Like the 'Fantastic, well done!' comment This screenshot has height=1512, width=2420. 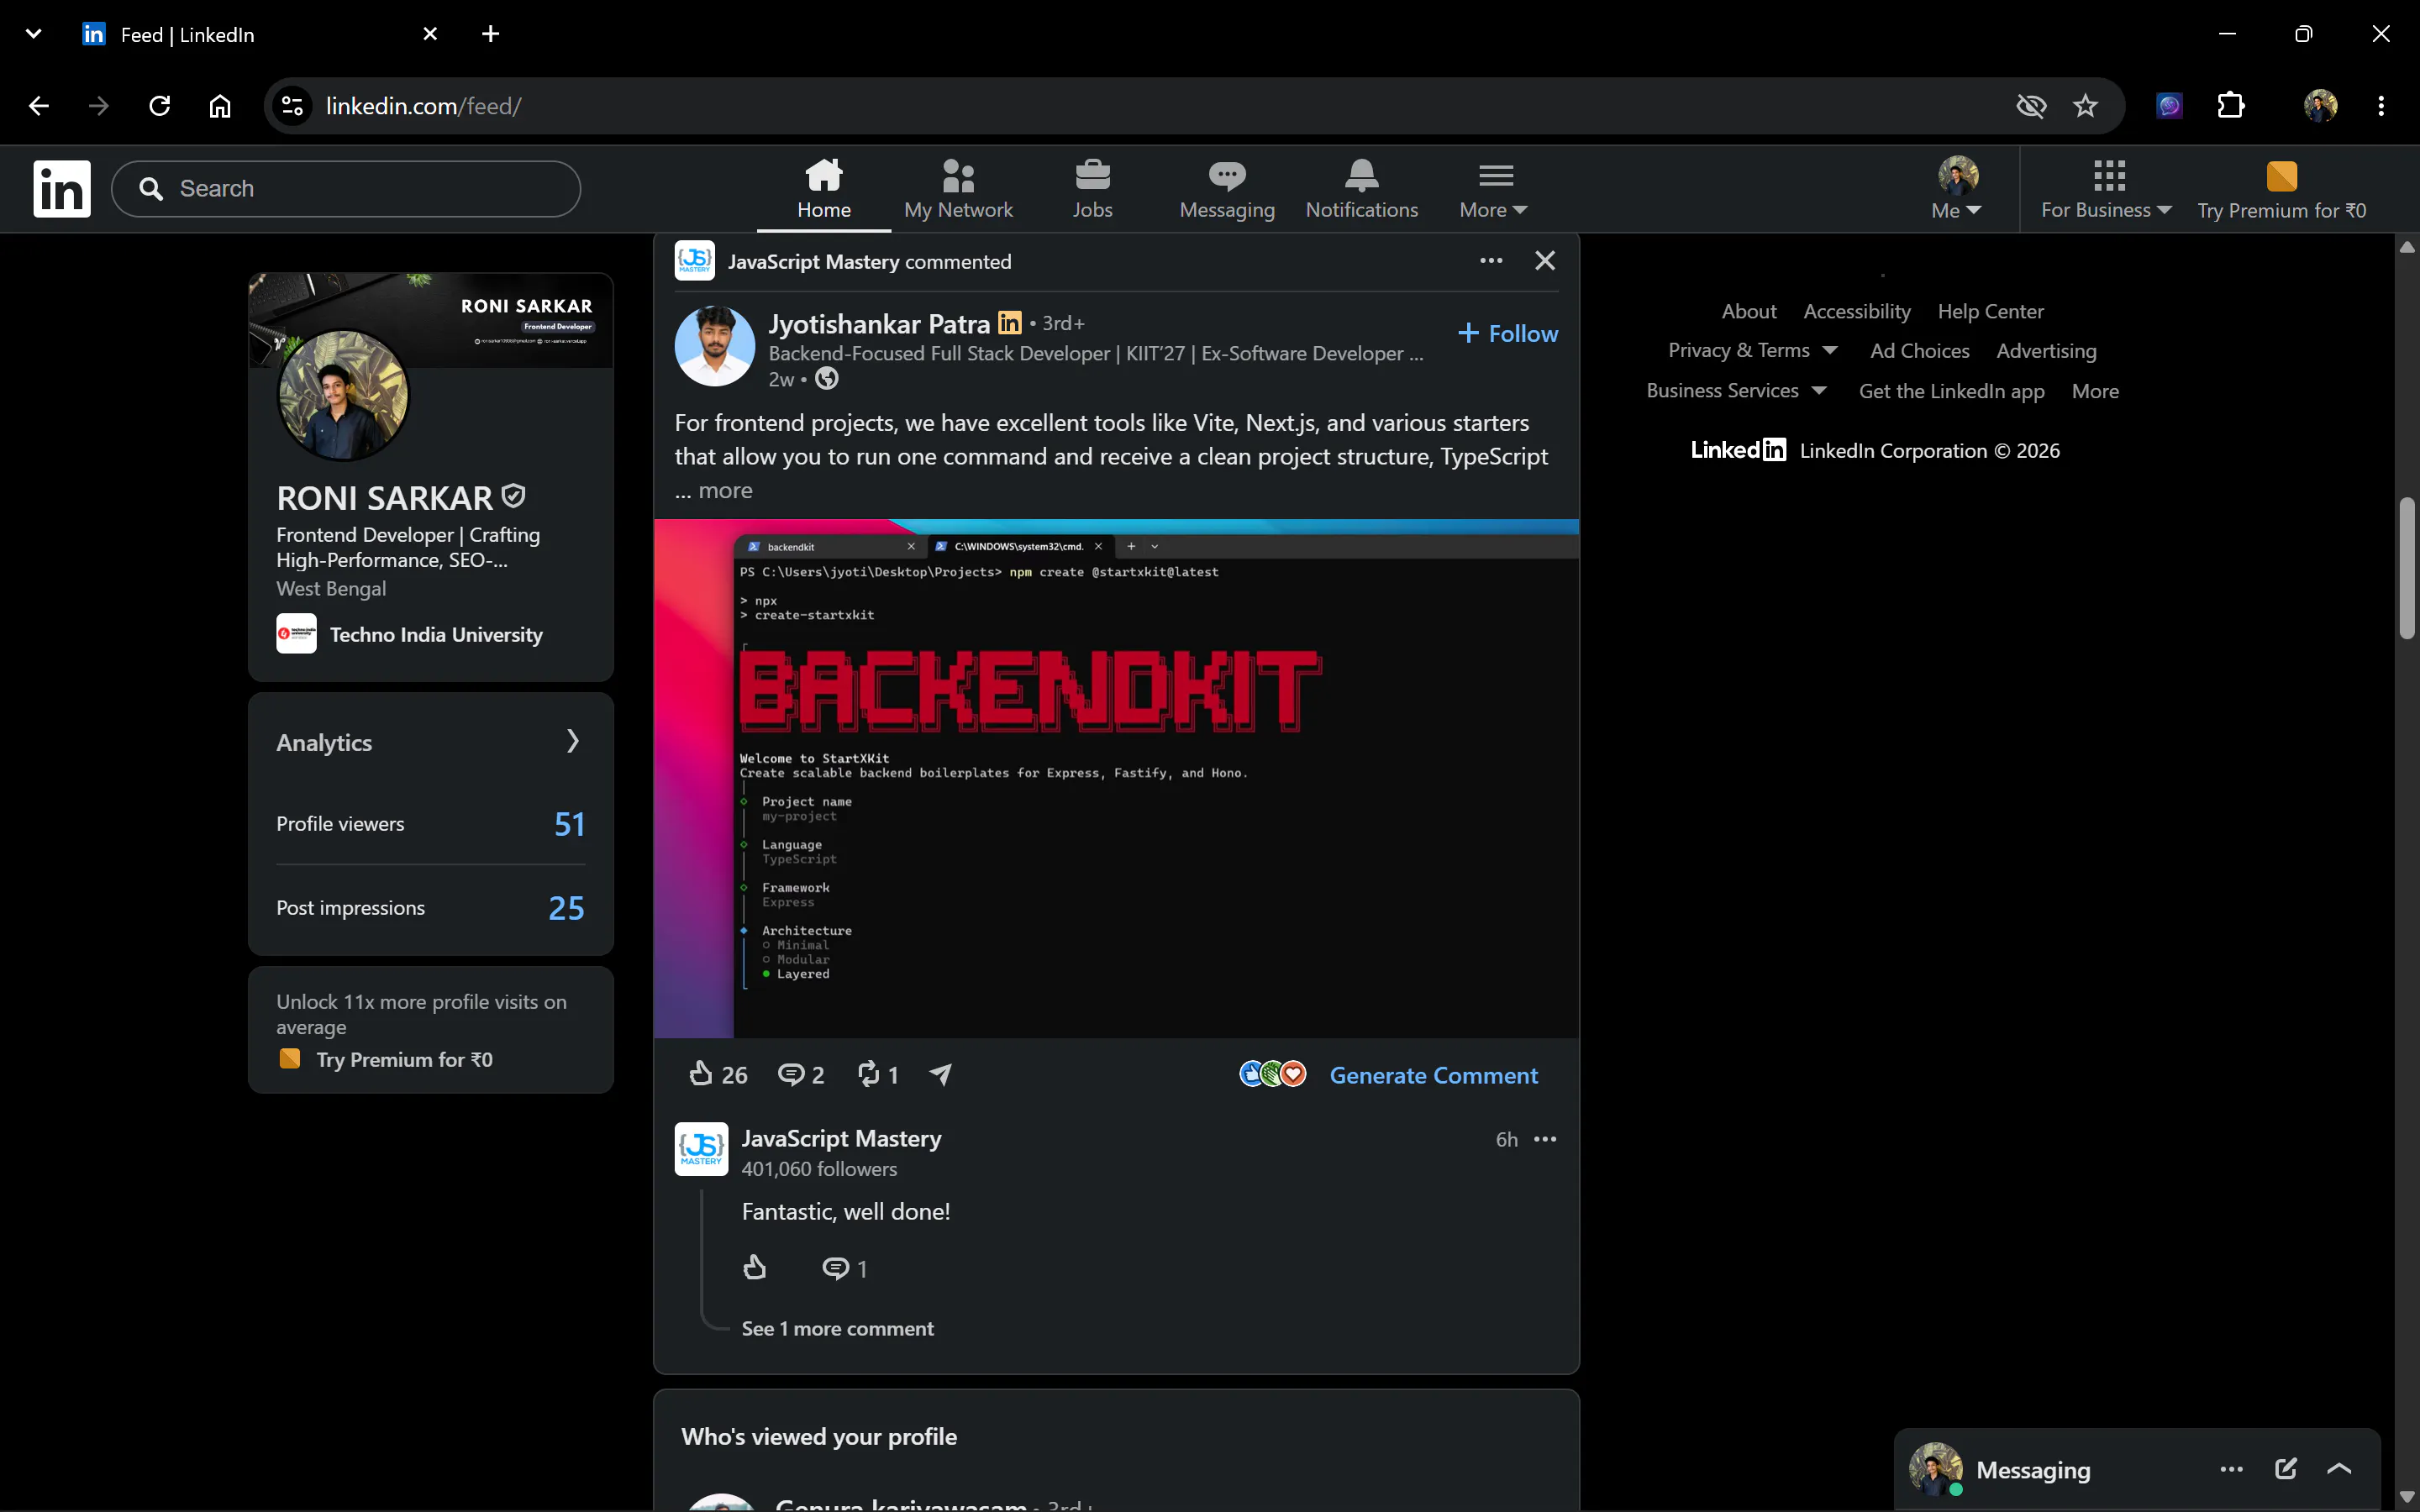point(755,1268)
